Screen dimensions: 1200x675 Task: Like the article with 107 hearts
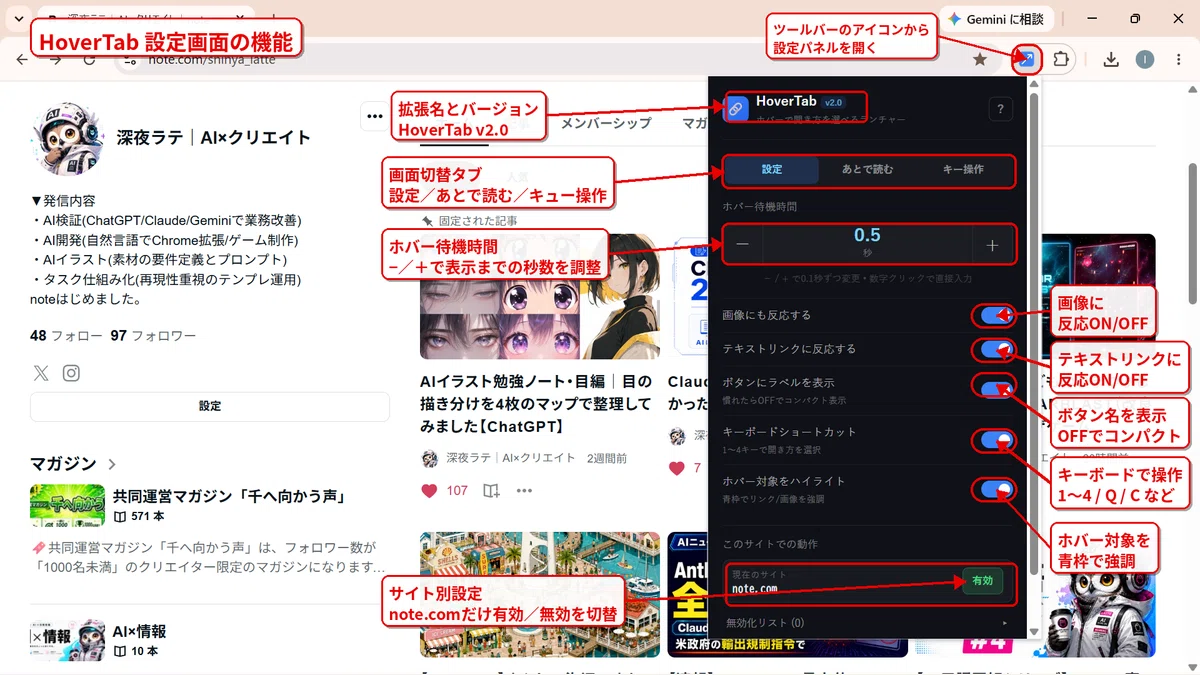[429, 491]
